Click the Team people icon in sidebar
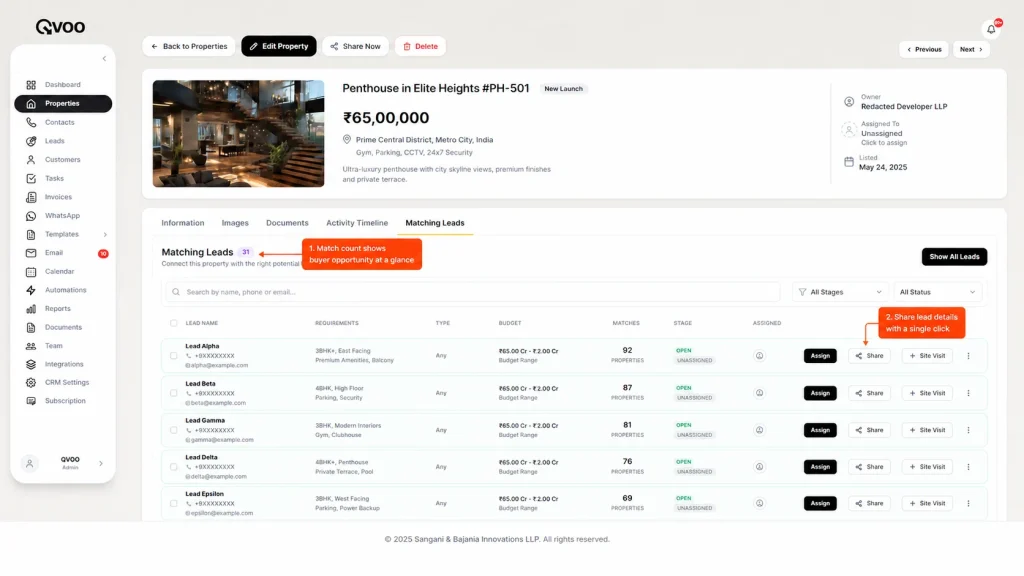This screenshot has height=576, width=1024. [31, 346]
